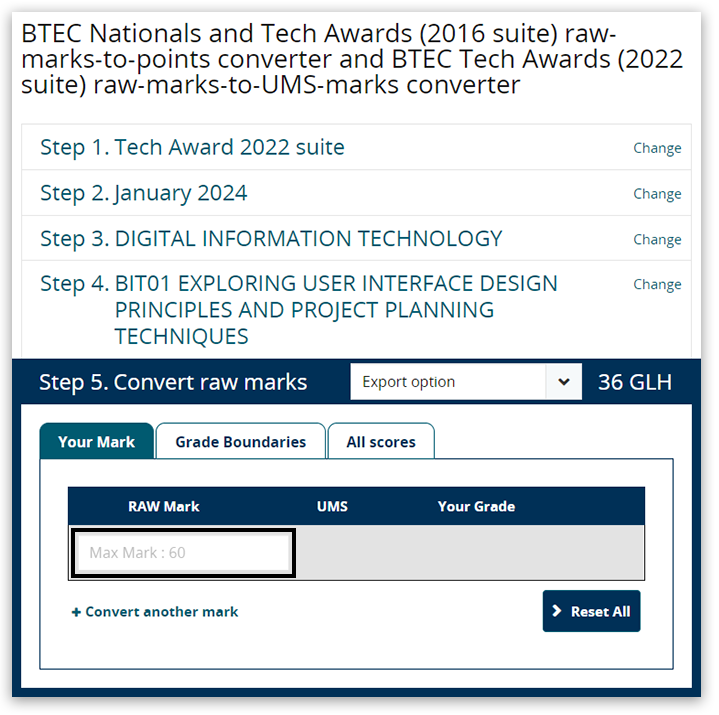
Task: Click Change link for Step 1 Tech Award
Action: tap(656, 148)
